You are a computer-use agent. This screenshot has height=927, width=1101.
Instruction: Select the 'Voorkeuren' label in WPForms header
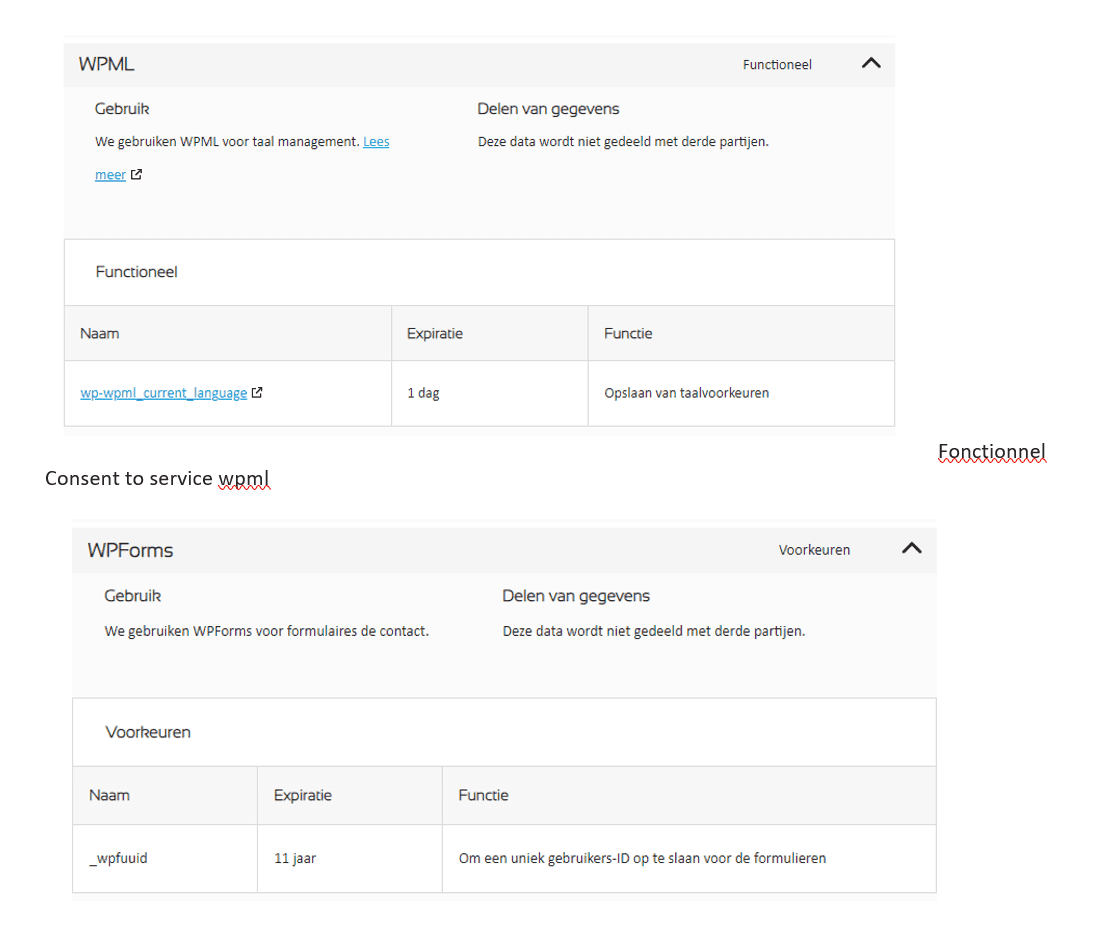click(814, 550)
